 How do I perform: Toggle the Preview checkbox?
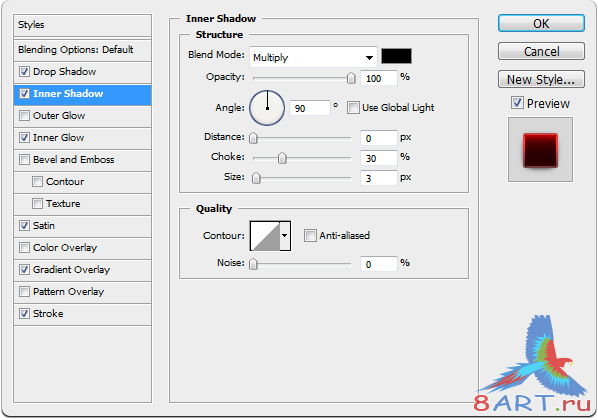coord(517,103)
